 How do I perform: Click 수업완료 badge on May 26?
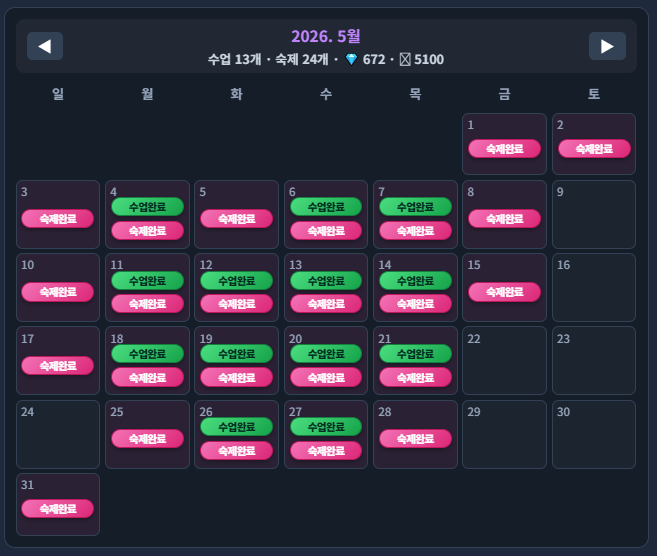click(x=236, y=427)
